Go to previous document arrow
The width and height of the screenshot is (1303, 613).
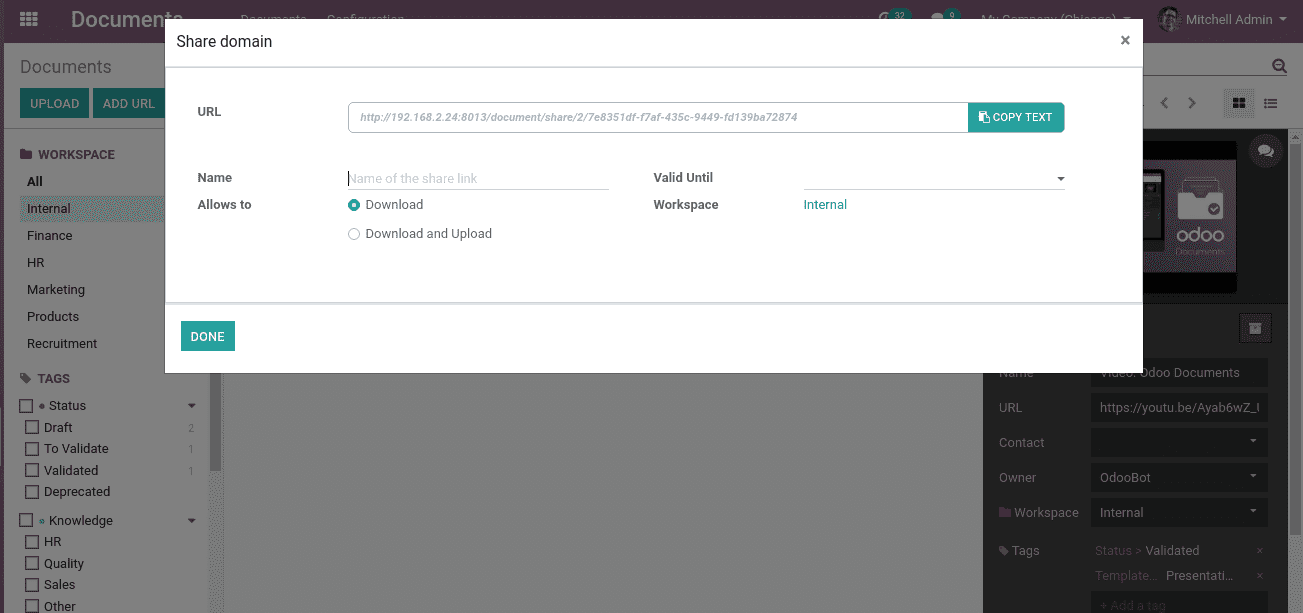click(x=1164, y=103)
